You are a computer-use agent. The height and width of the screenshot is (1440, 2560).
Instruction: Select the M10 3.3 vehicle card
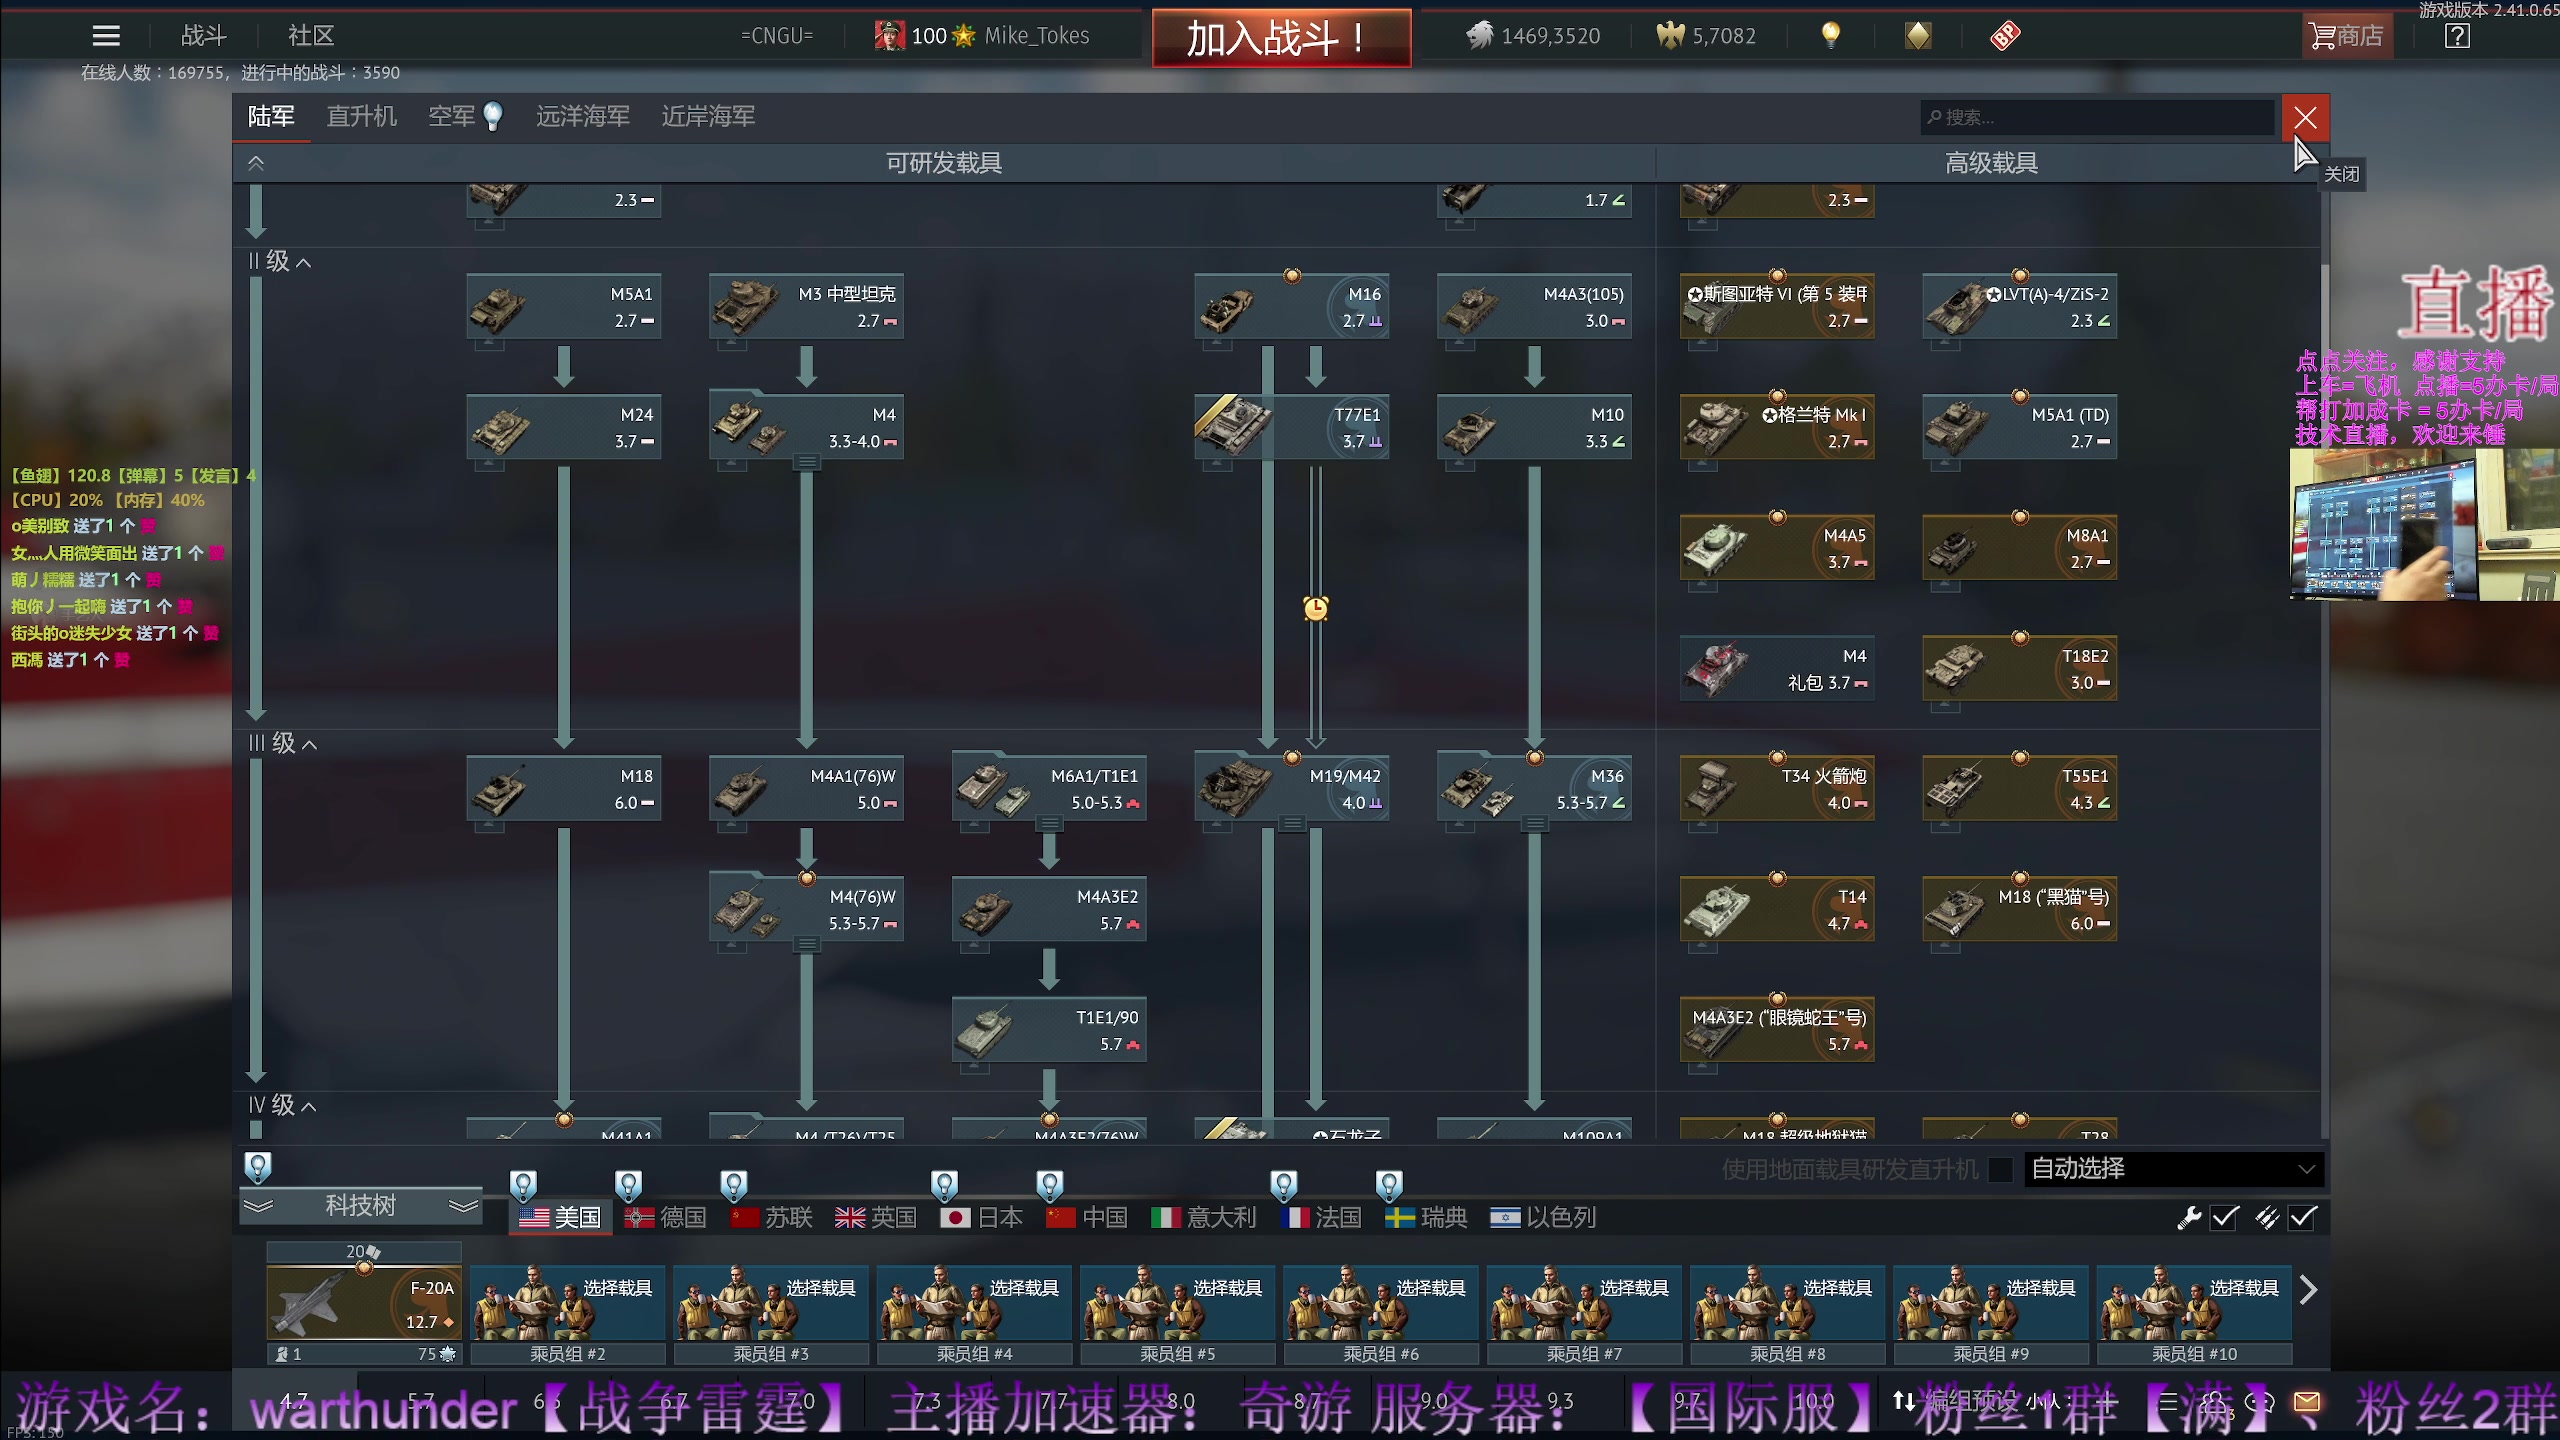(1534, 428)
